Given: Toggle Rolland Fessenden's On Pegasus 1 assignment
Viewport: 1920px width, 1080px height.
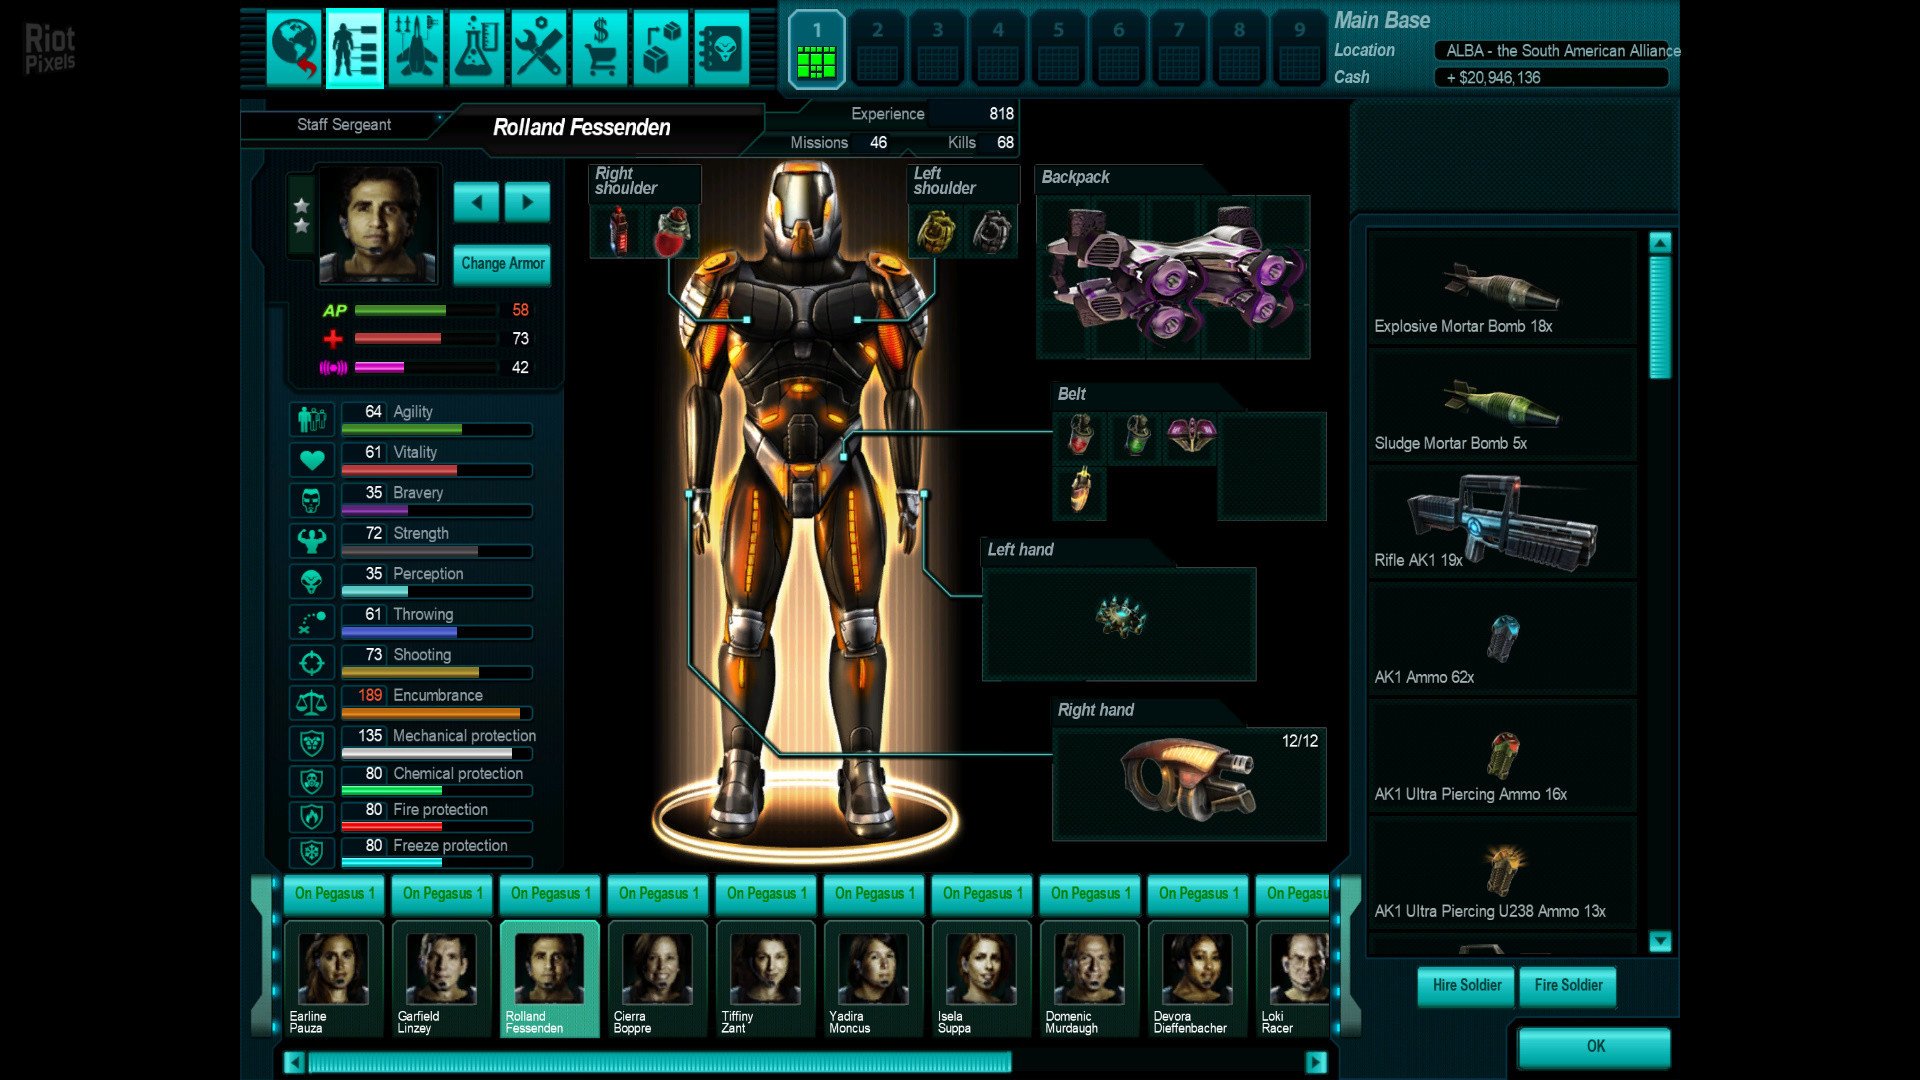Looking at the screenshot, I should (x=549, y=893).
